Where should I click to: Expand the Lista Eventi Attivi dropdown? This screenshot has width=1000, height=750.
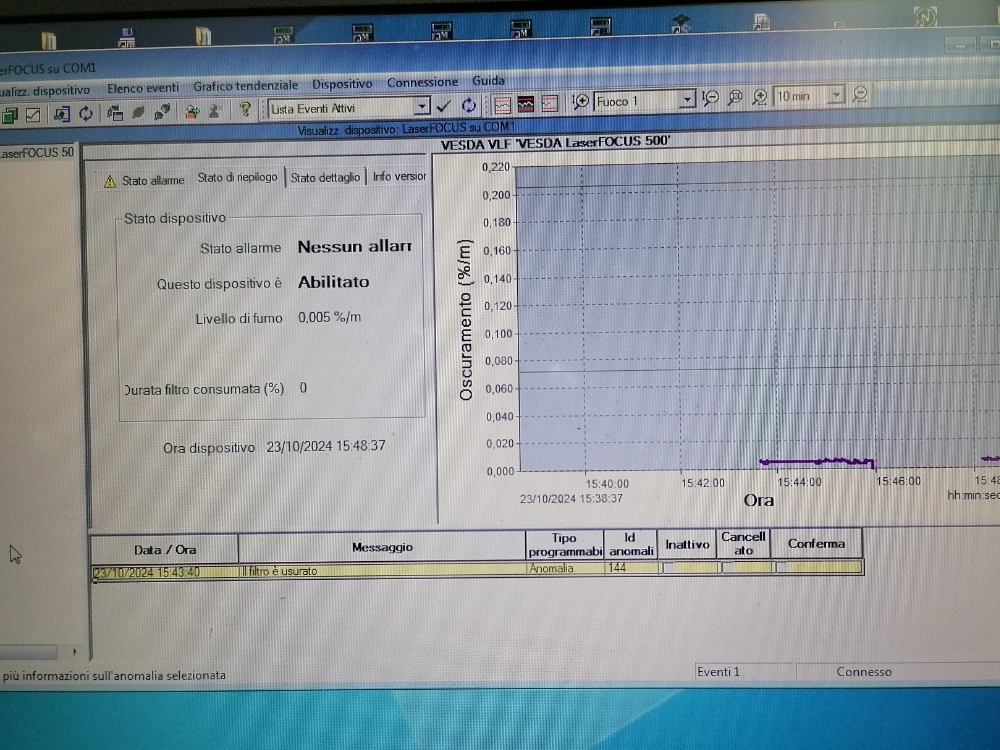(422, 106)
